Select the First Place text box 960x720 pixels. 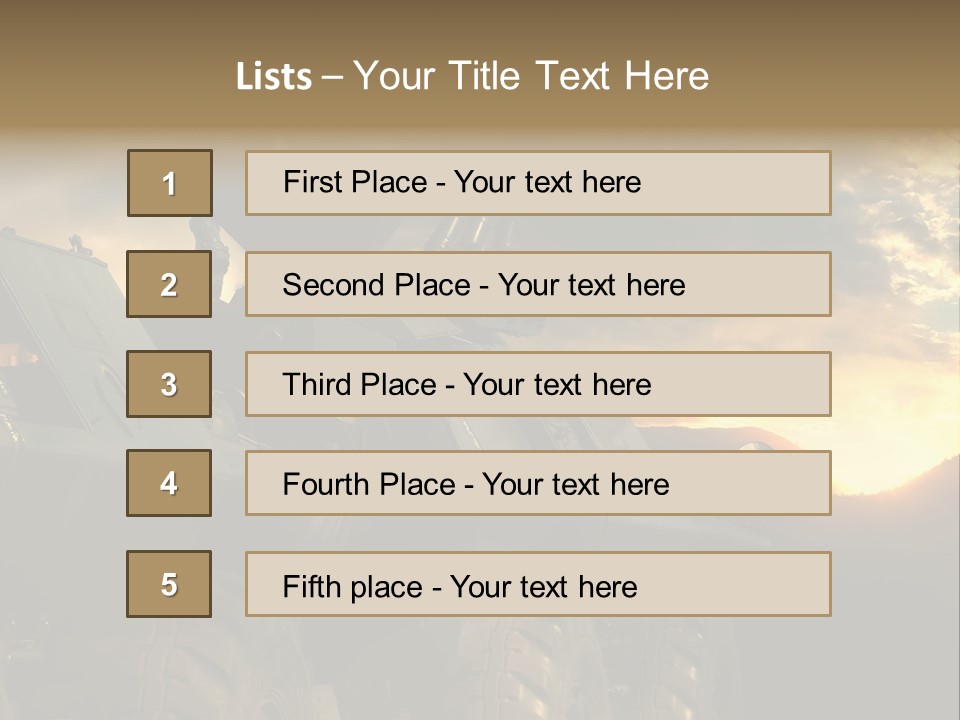tap(538, 183)
